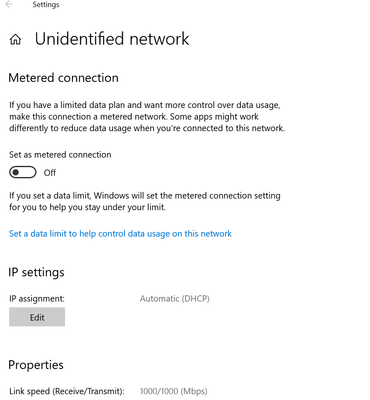Select the Unidentified network heading
The width and height of the screenshot is (370, 400).
point(112,39)
